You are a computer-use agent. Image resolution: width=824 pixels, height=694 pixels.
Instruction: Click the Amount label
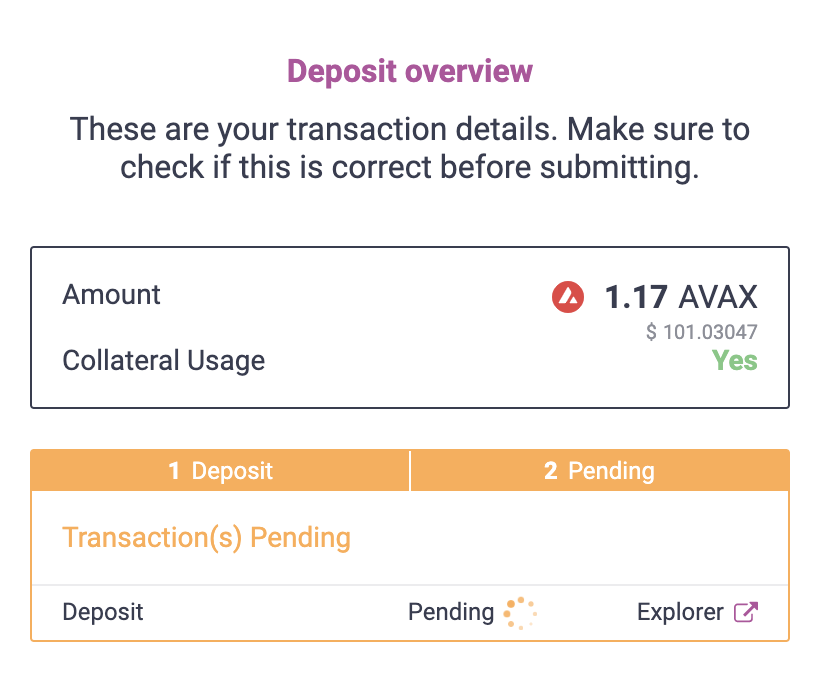tap(111, 295)
